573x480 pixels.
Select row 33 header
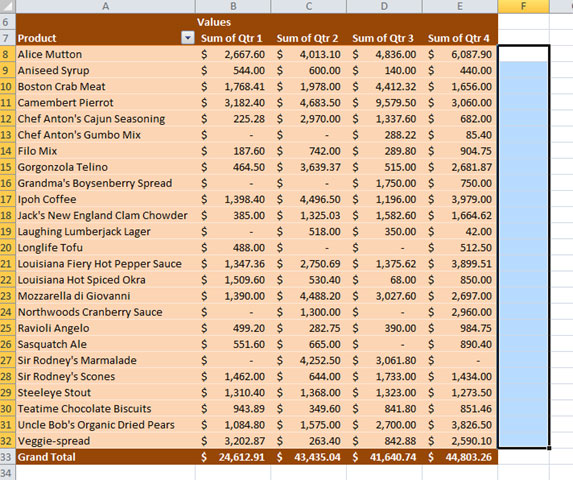coord(7,457)
